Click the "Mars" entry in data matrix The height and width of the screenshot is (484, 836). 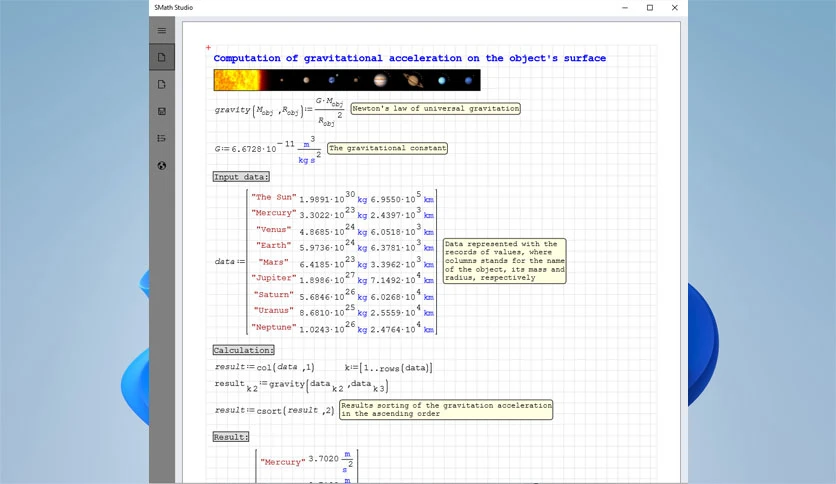click(x=274, y=262)
